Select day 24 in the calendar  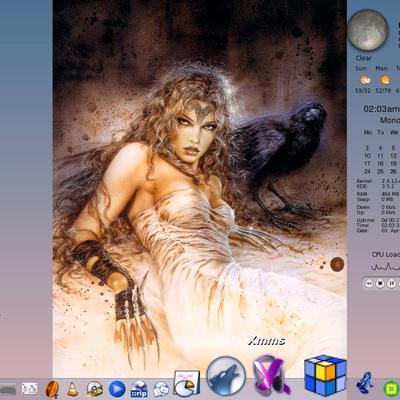[x=367, y=171]
